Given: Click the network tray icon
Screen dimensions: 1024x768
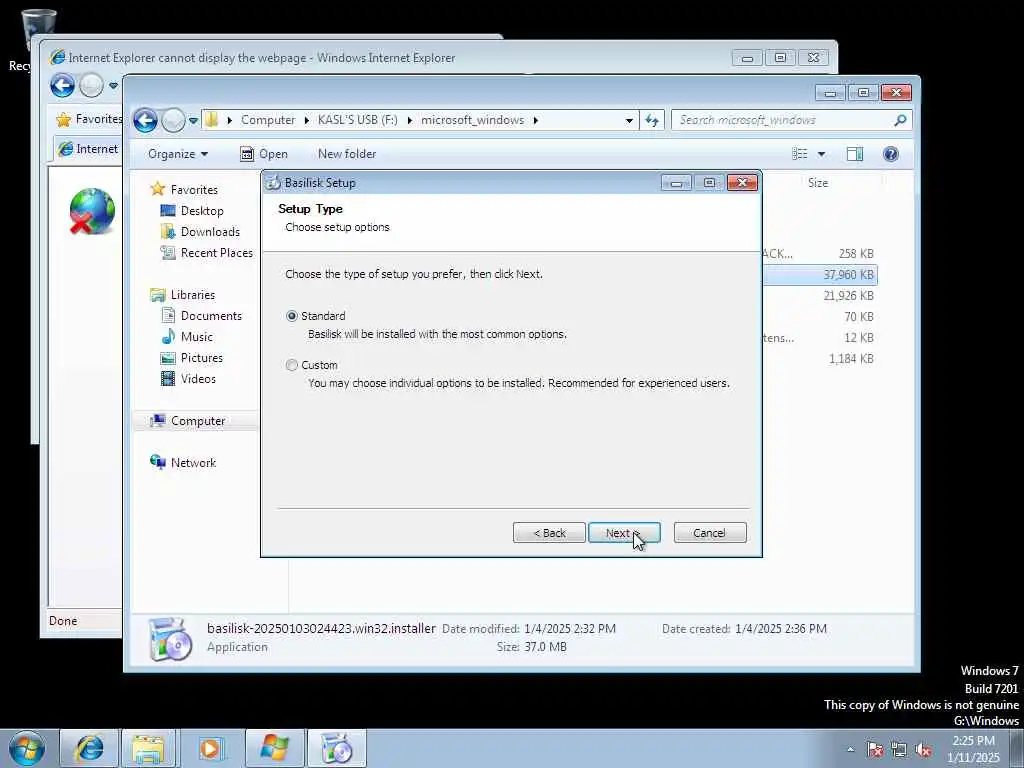Looking at the screenshot, I should 899,750.
